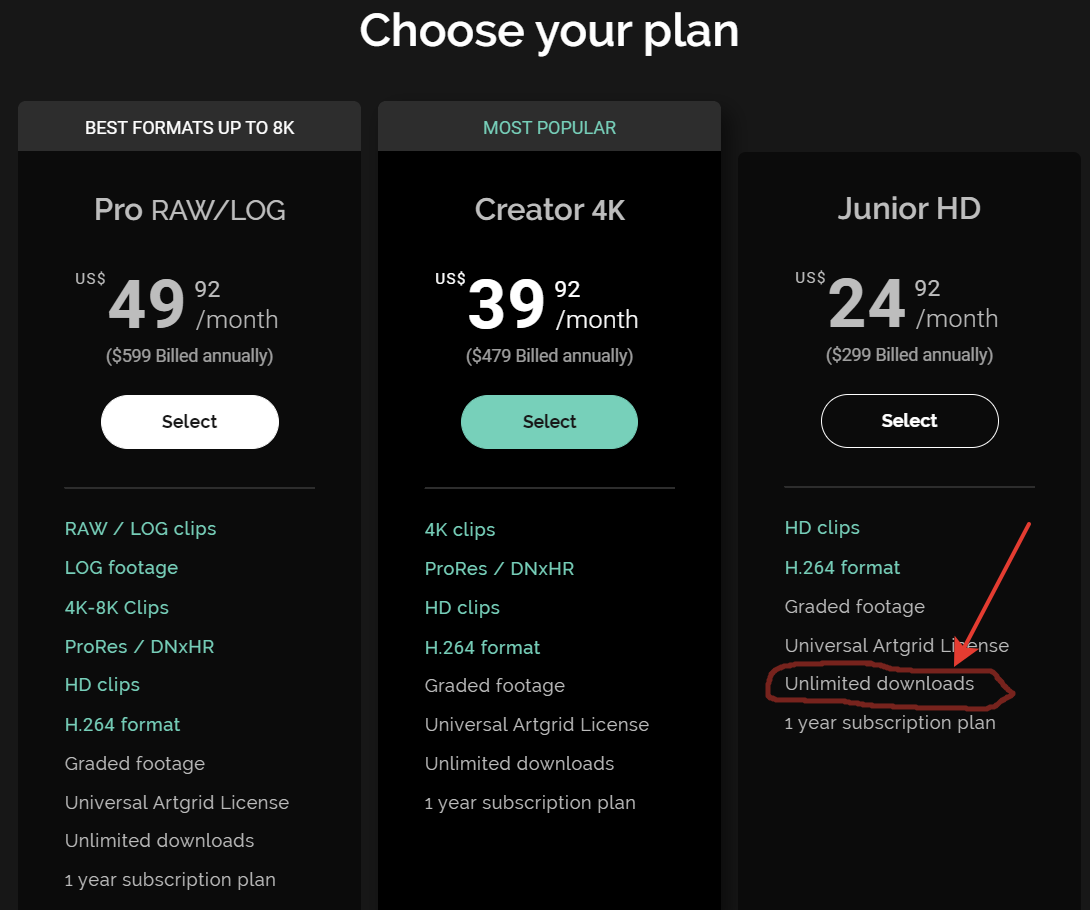Click the Choose your plan heading

click(549, 31)
